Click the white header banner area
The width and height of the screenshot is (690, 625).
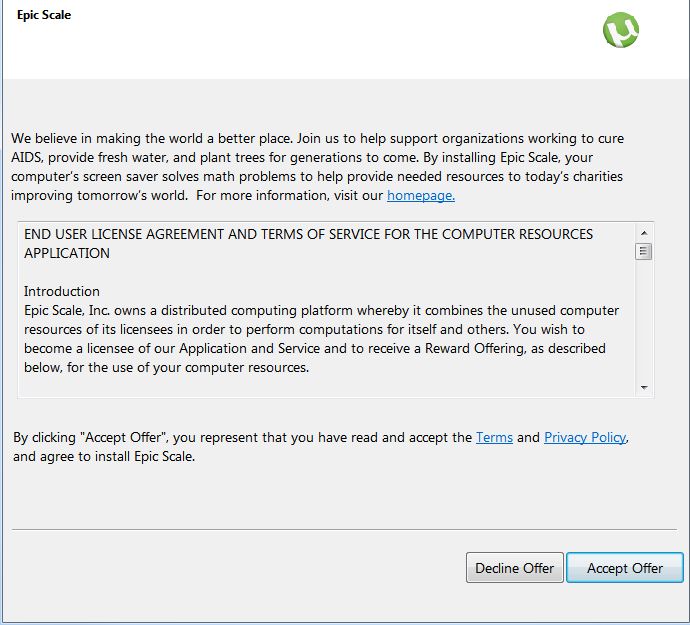300,45
